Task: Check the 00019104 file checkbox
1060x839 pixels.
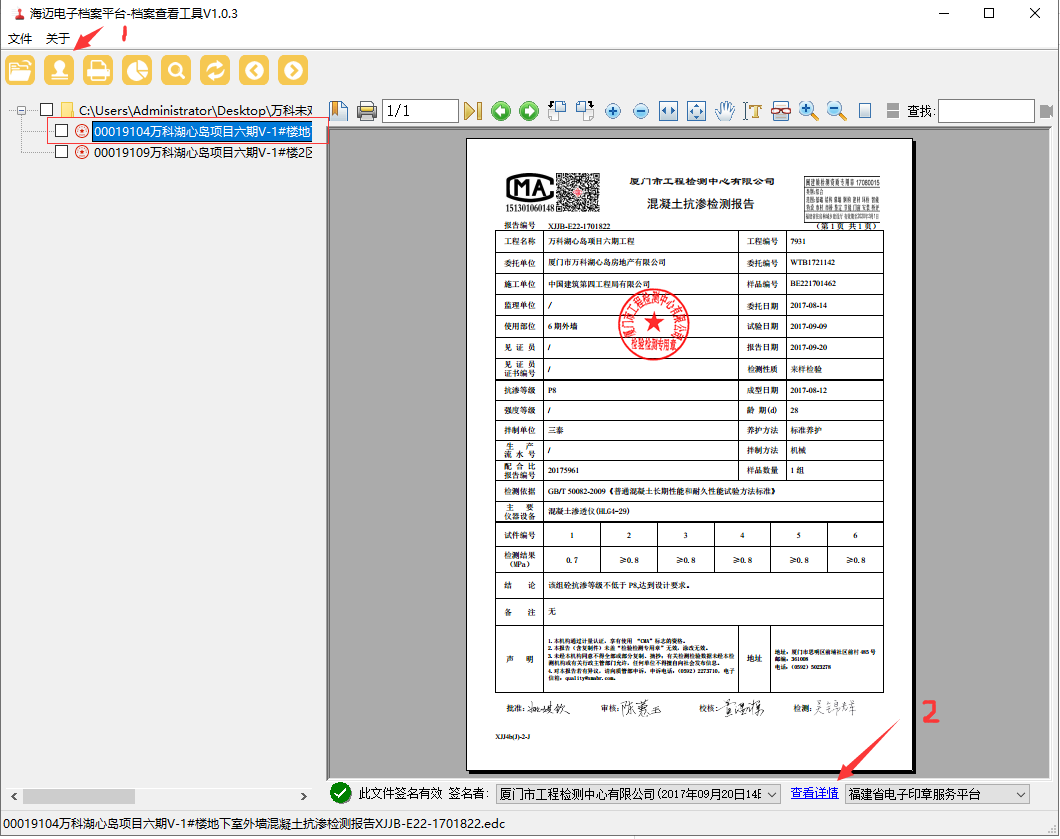Action: coord(62,130)
